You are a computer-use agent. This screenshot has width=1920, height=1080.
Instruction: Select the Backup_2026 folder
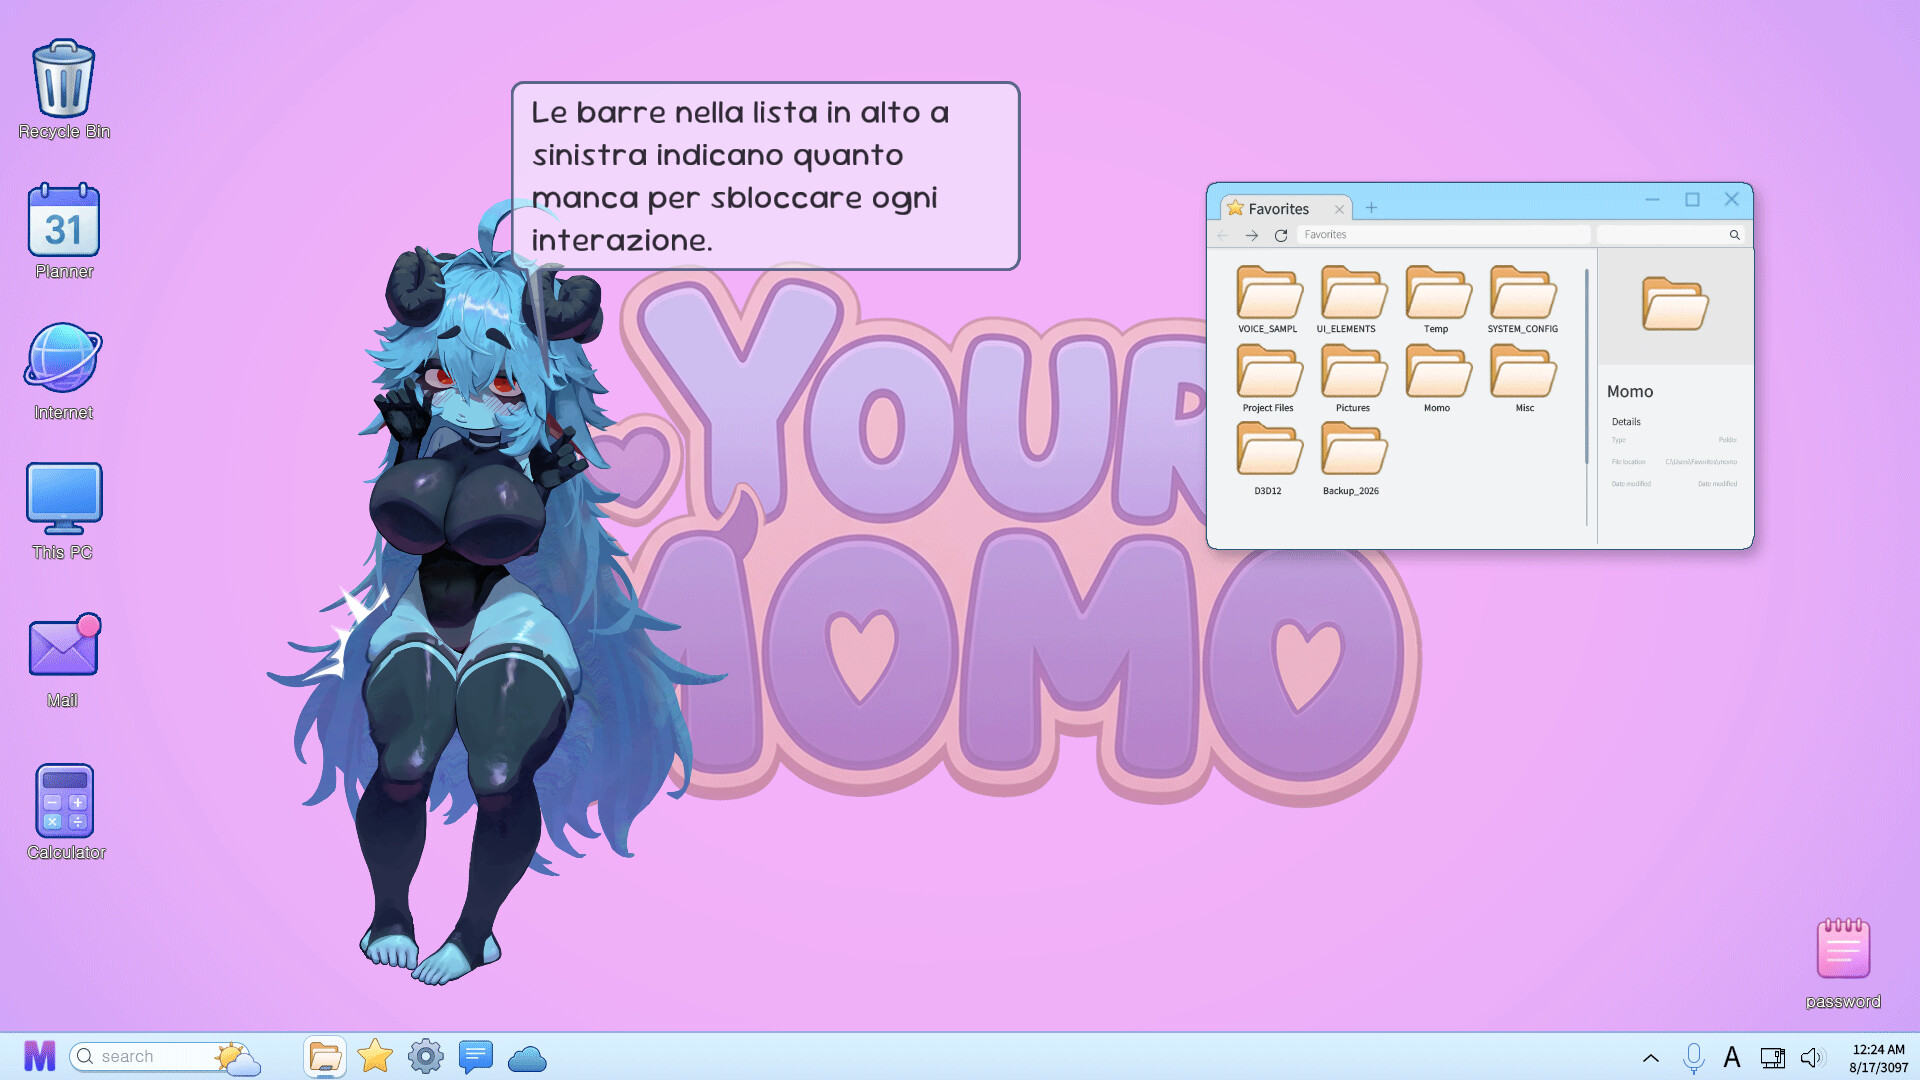tap(1352, 459)
